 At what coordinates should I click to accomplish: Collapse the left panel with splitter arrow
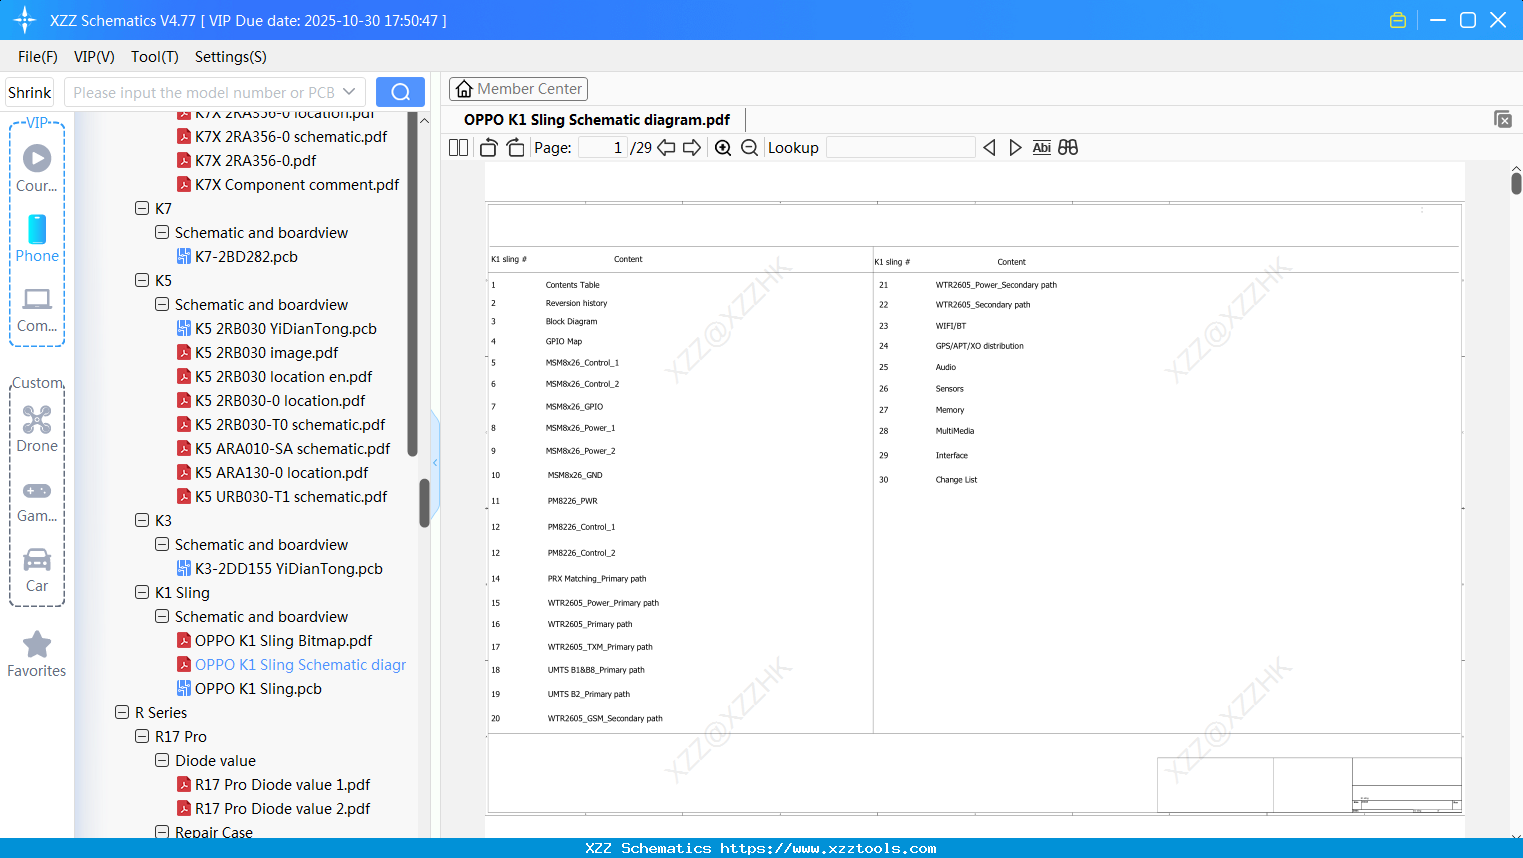(435, 463)
